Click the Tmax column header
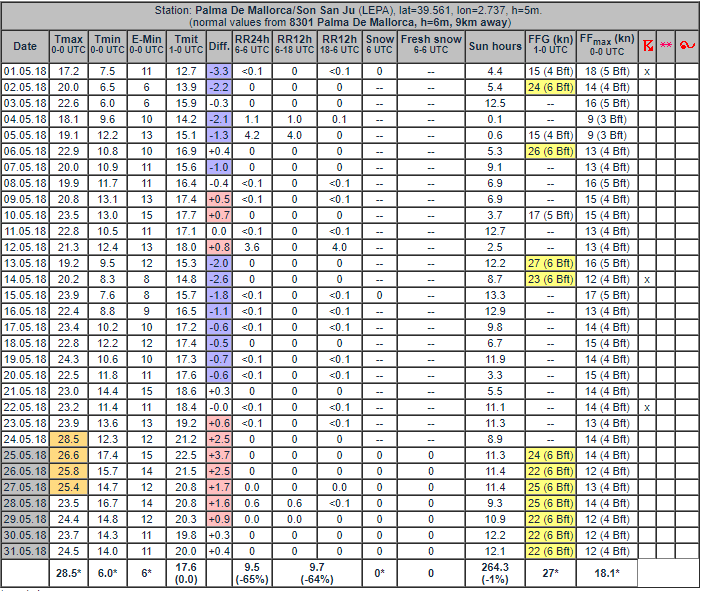This screenshot has width=702, height=591. 68,46
